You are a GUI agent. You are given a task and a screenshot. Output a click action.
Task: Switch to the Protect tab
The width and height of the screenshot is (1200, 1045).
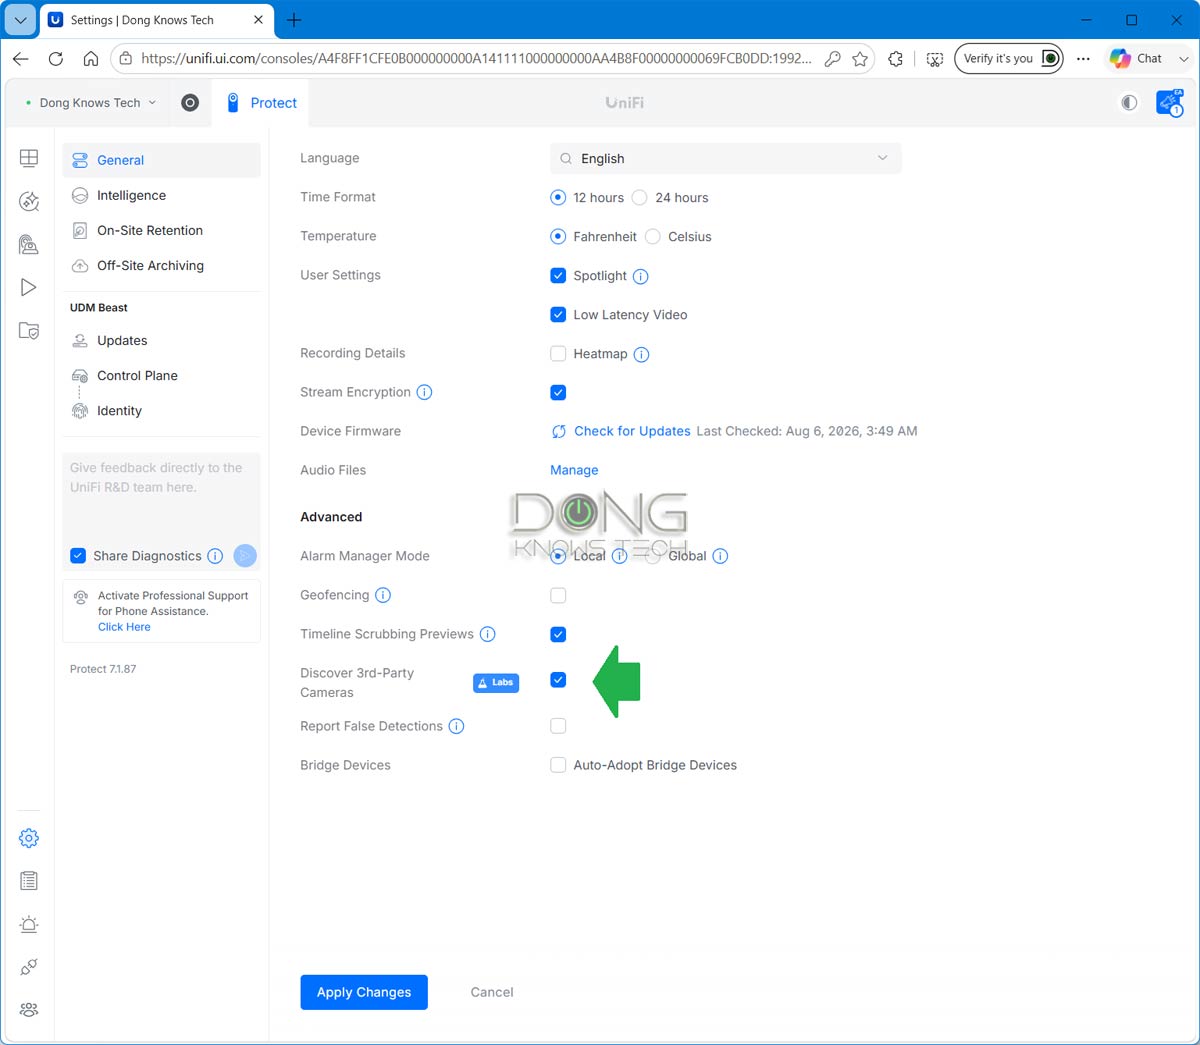(x=261, y=103)
